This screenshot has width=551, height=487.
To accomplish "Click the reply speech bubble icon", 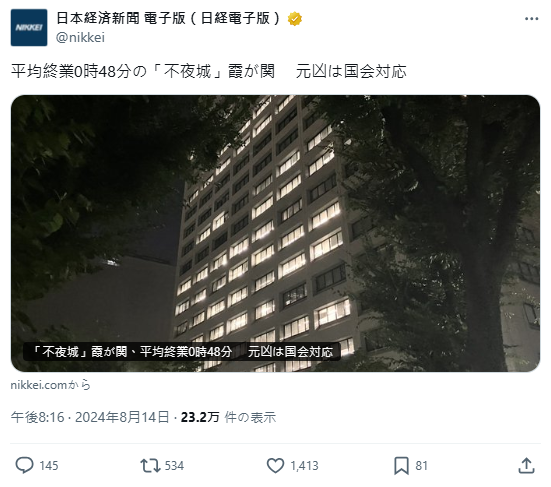I will [24, 466].
